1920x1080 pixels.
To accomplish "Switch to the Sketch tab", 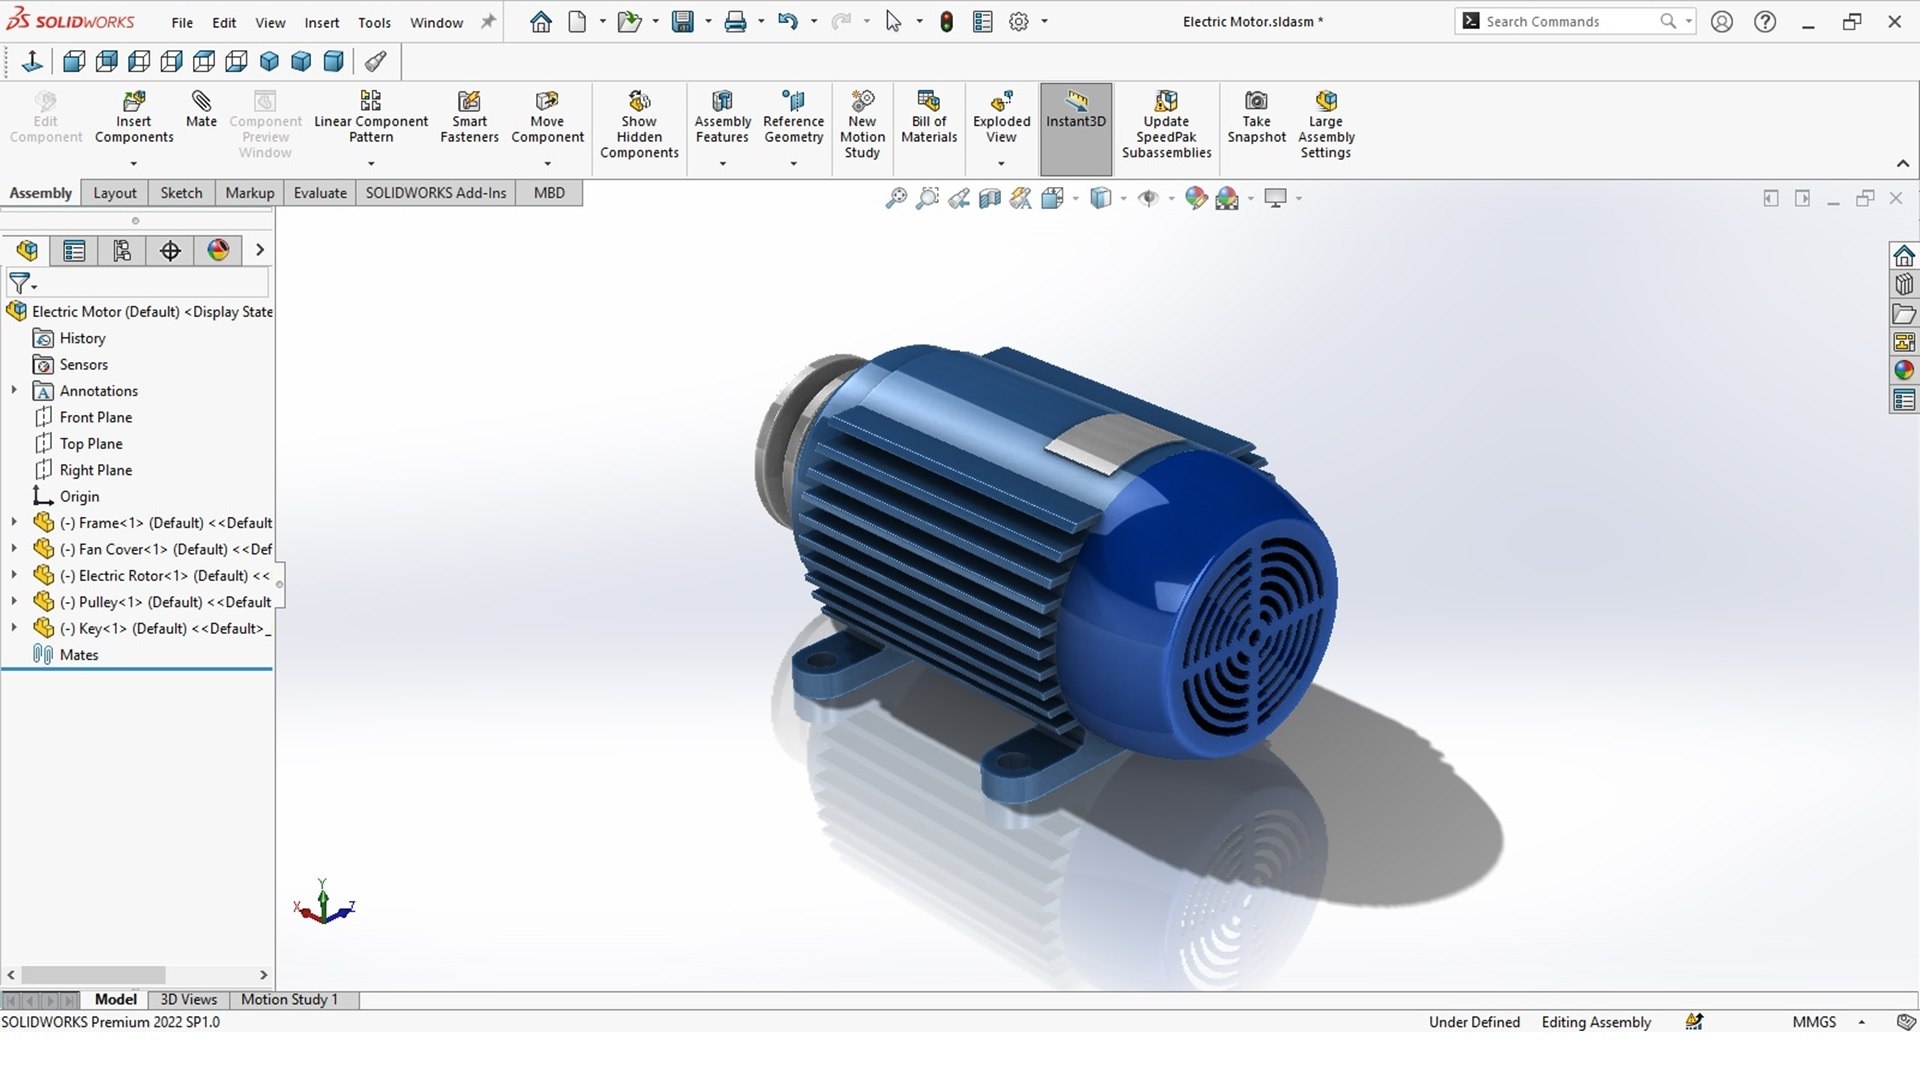I will 181,193.
